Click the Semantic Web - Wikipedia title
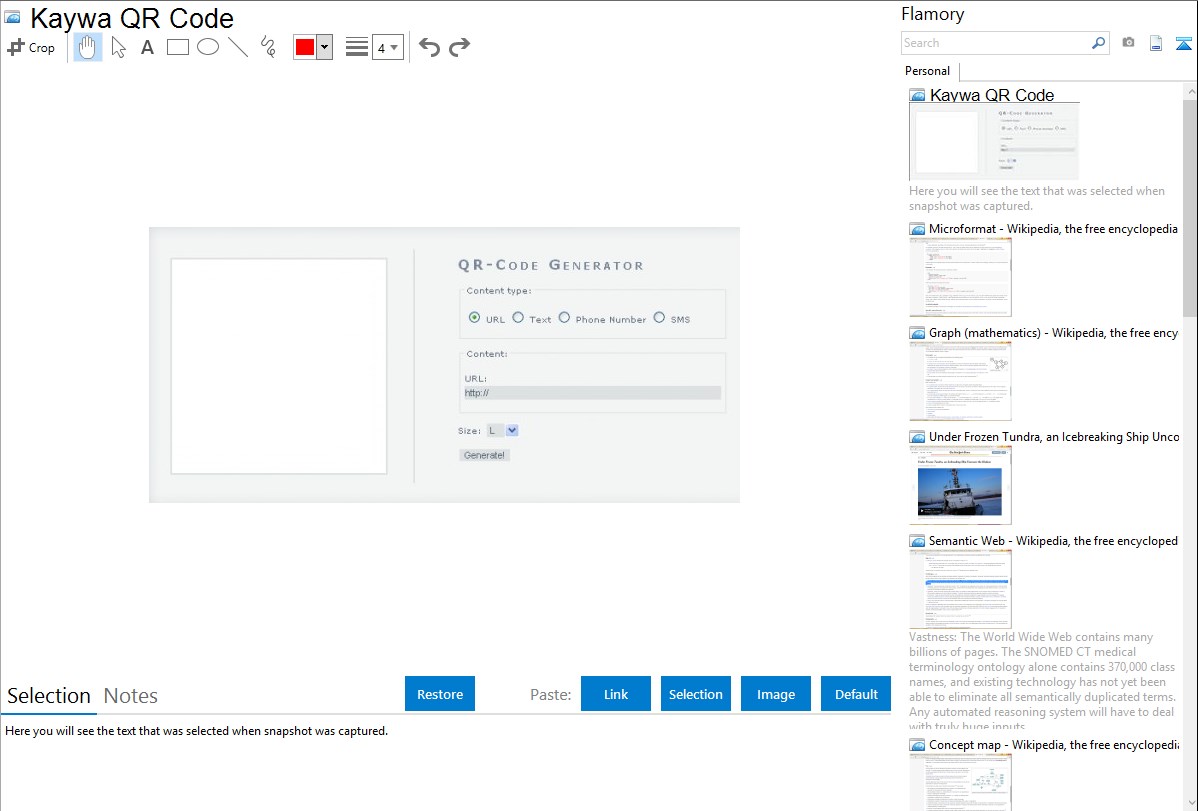Viewport: 1198px width, 811px height. (1053, 541)
